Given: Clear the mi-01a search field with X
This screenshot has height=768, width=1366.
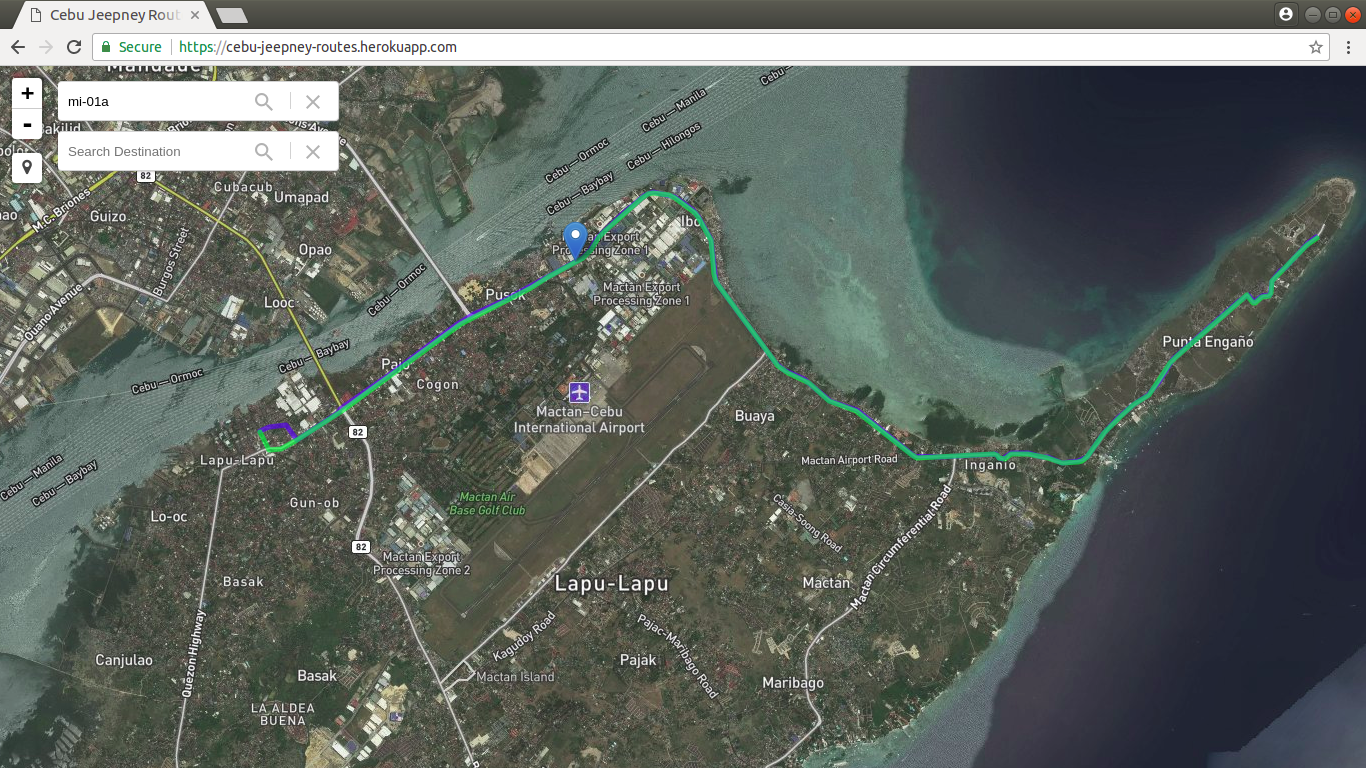Looking at the screenshot, I should click(x=313, y=101).
